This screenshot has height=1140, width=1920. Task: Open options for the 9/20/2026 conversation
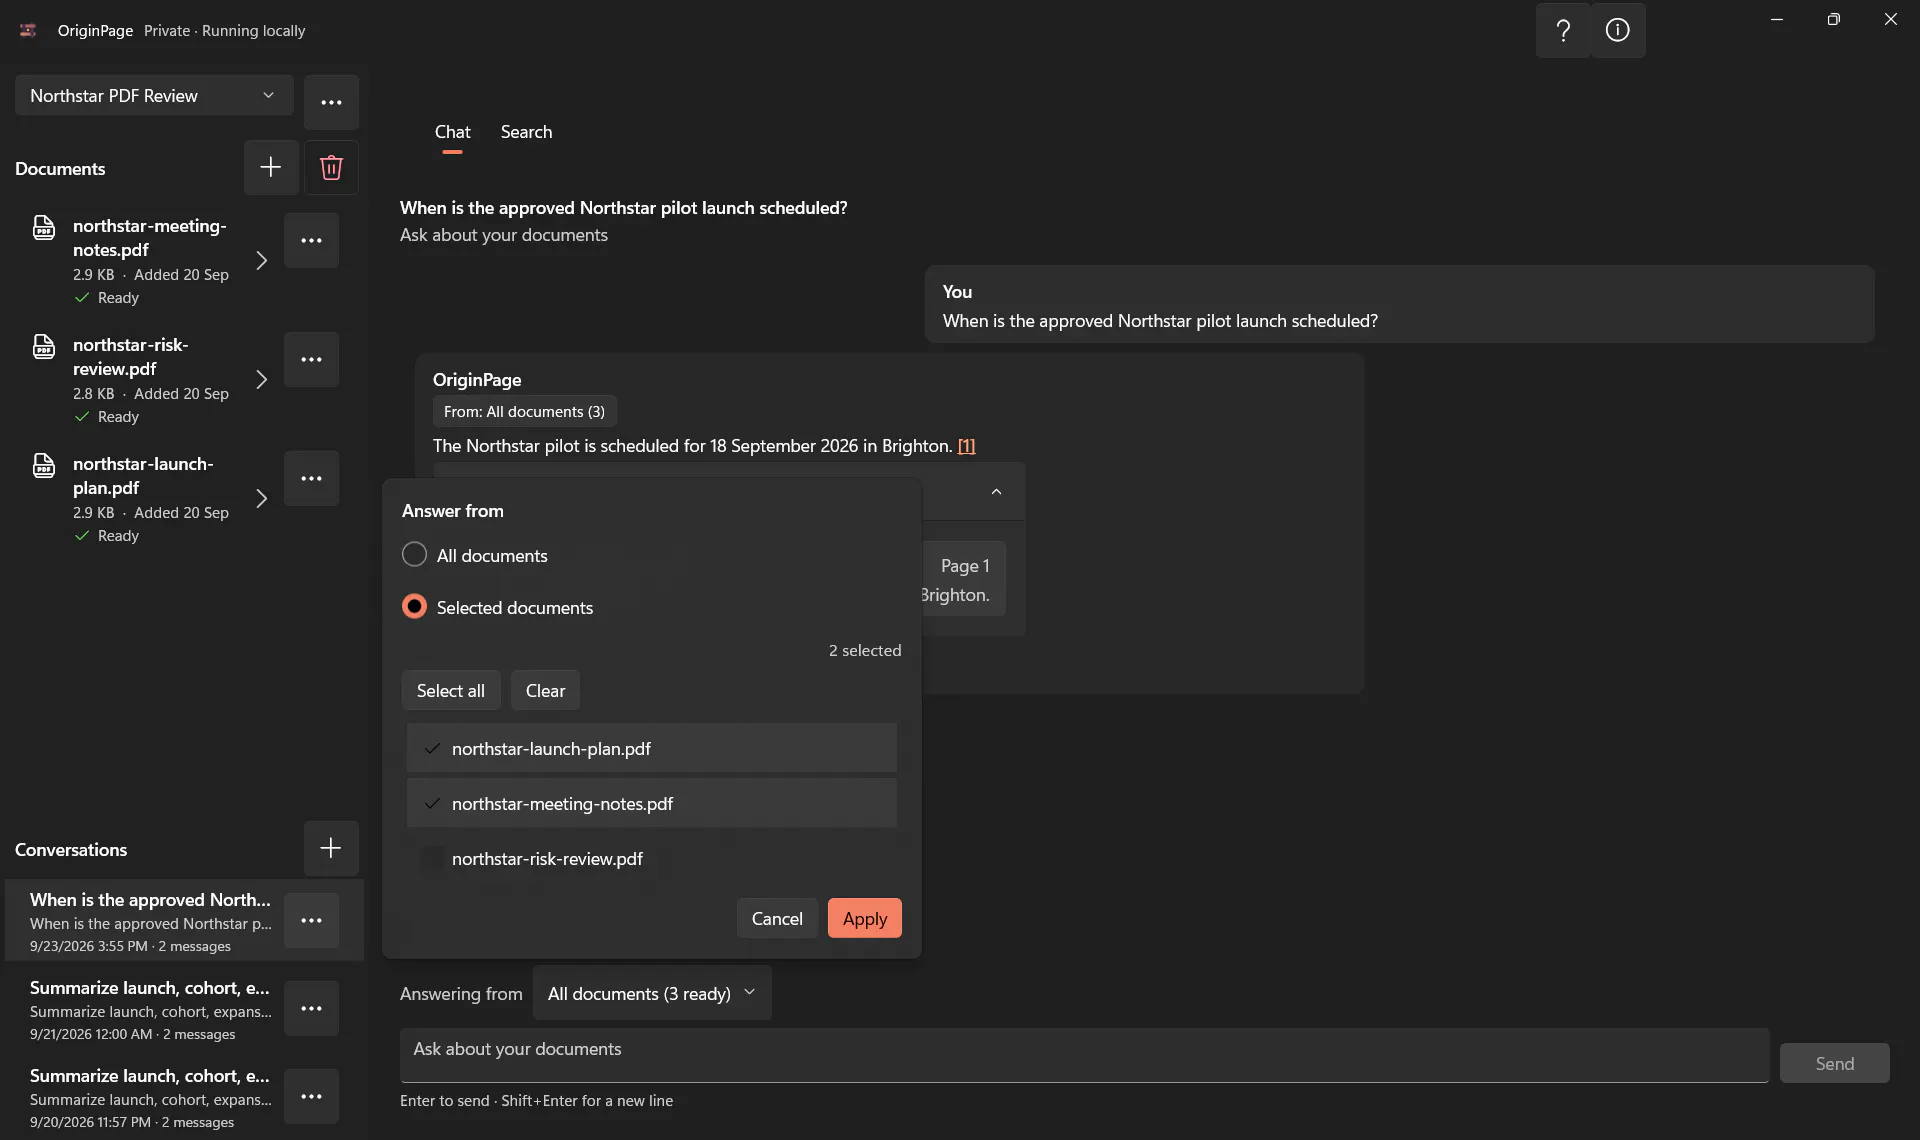coord(311,1096)
